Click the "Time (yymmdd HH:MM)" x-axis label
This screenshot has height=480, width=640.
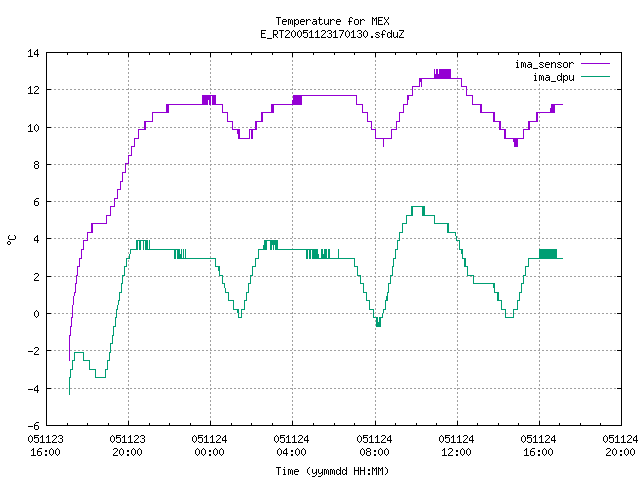pos(332,471)
